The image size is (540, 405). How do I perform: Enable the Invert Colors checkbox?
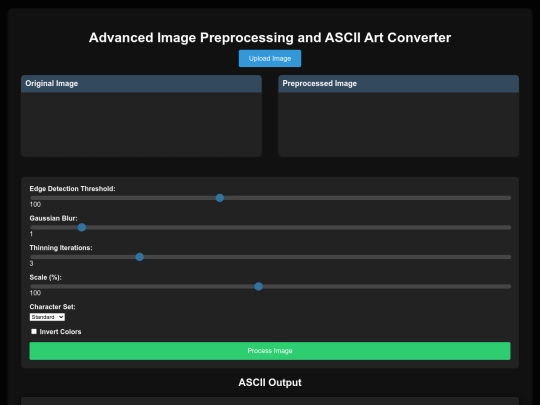point(34,331)
